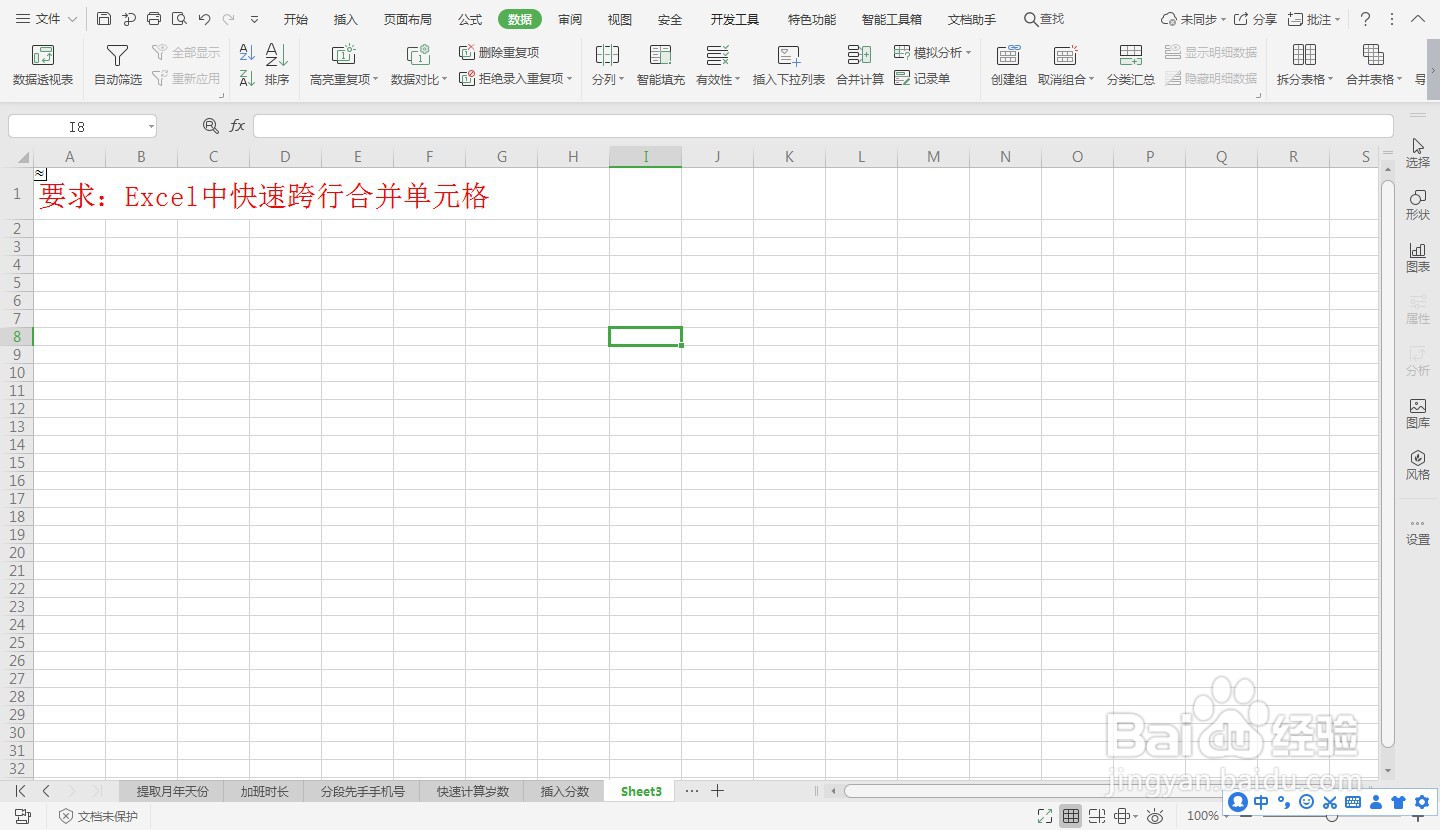Open the 图表 chart sidebar panel

1418,257
